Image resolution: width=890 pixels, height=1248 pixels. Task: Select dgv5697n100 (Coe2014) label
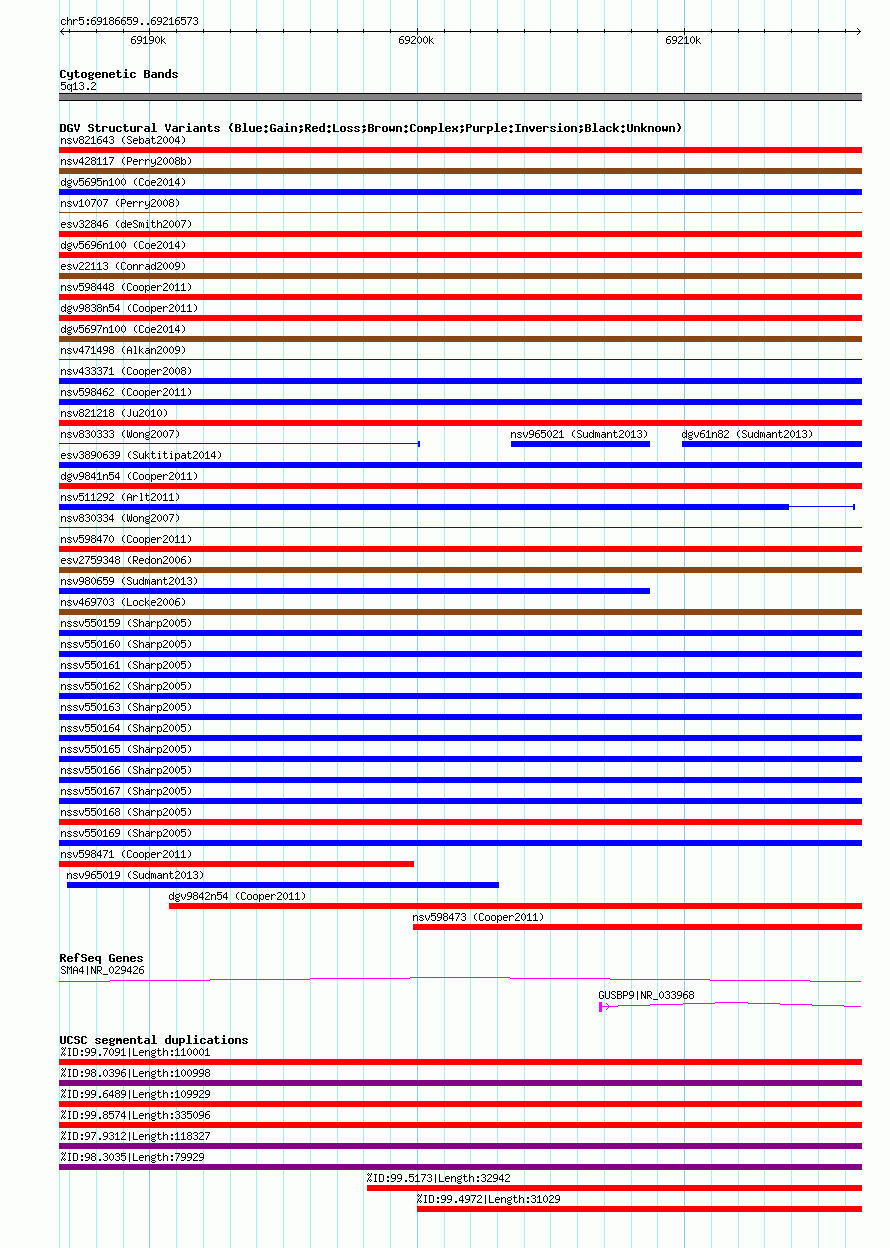122,329
